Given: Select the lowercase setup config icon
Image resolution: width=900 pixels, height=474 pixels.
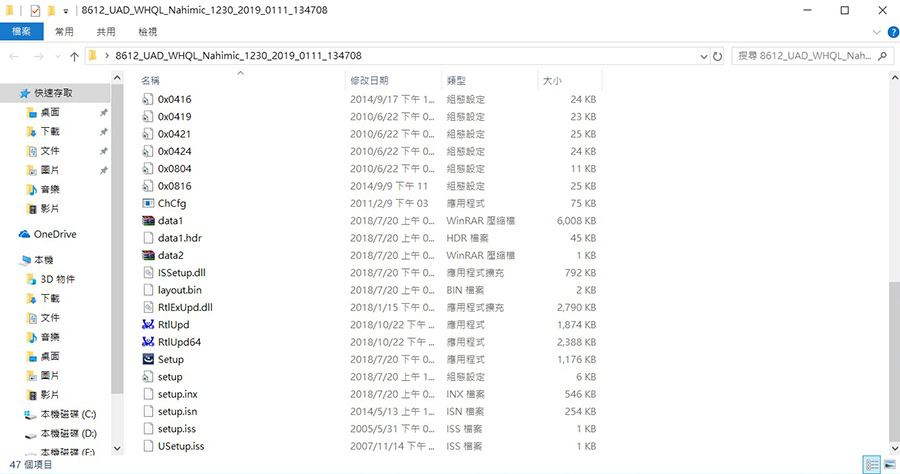Looking at the screenshot, I should [148, 376].
